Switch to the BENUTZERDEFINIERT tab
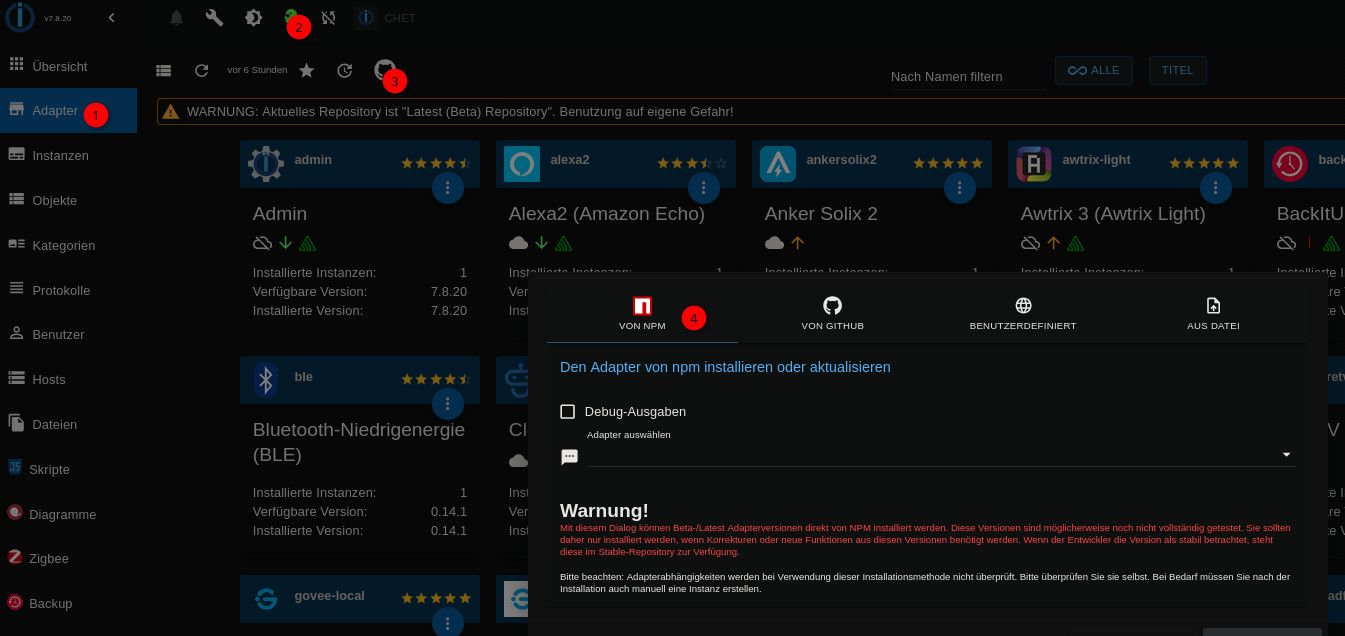This screenshot has width=1345, height=636. coord(1023,314)
